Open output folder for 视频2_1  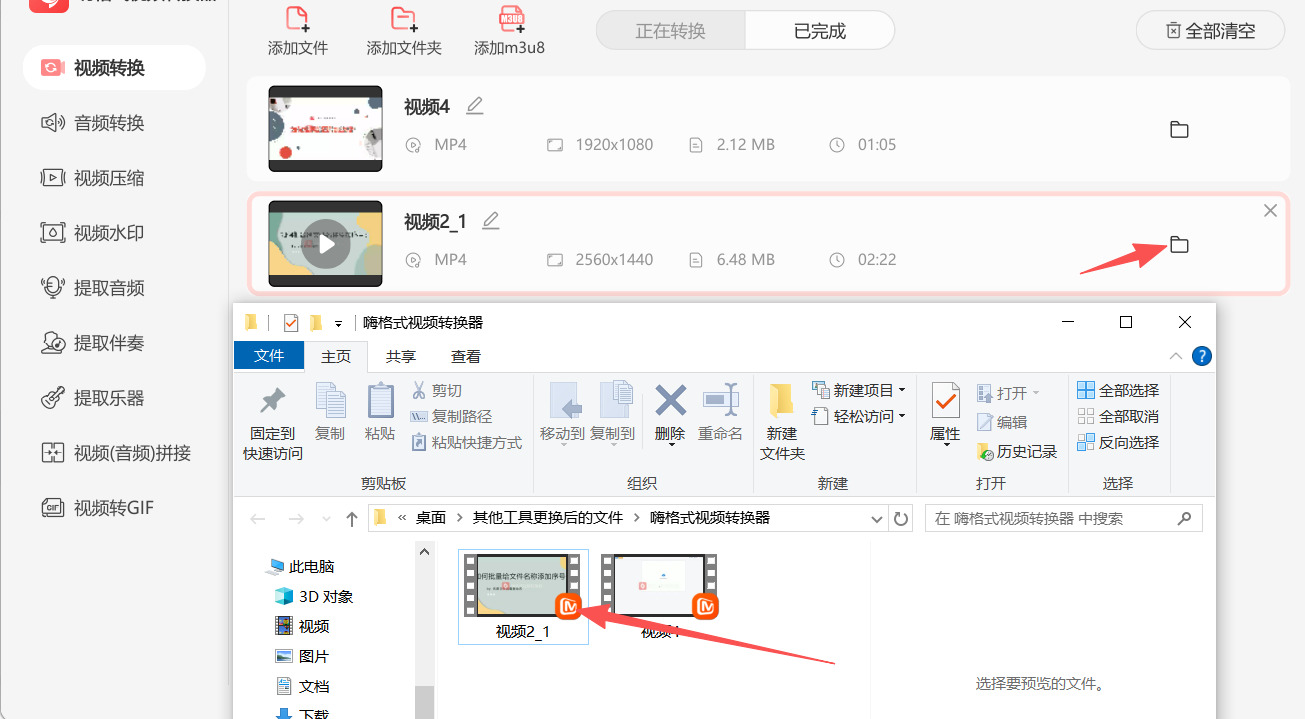[x=1179, y=244]
